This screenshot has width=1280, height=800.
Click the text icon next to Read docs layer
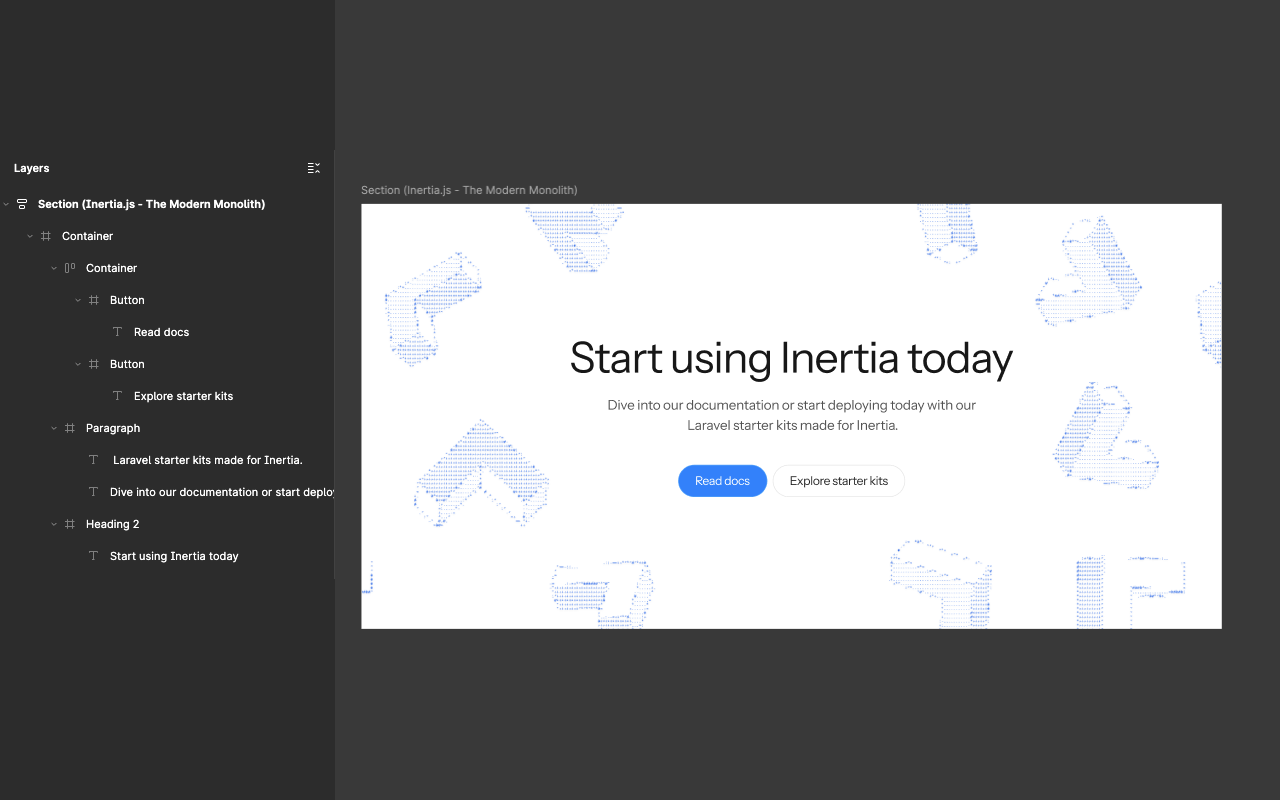tap(118, 332)
